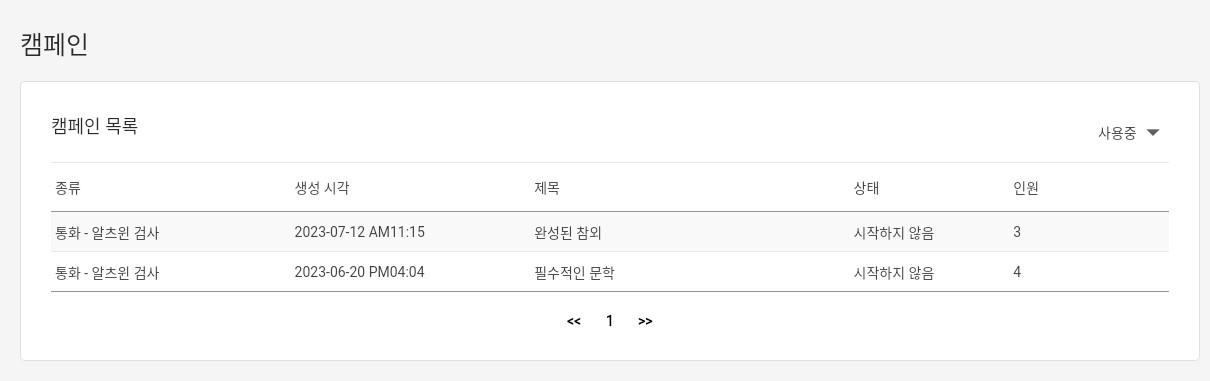Sort by 생성 시각 column header
The height and width of the screenshot is (381, 1210).
[322, 188]
